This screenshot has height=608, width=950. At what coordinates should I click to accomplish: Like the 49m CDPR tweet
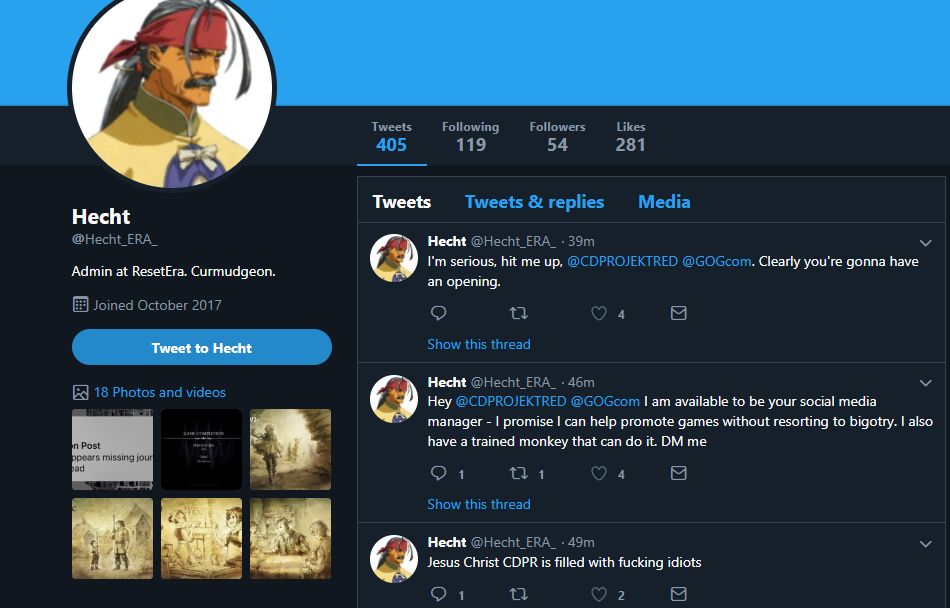(x=599, y=594)
